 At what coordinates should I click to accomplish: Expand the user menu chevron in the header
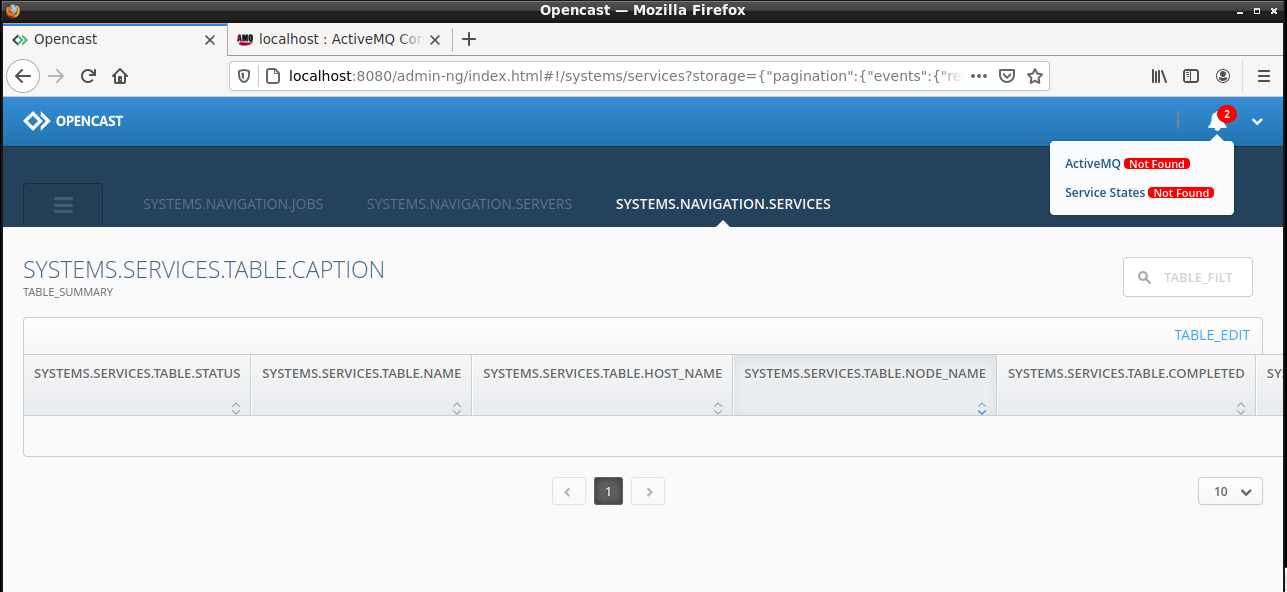coord(1257,120)
